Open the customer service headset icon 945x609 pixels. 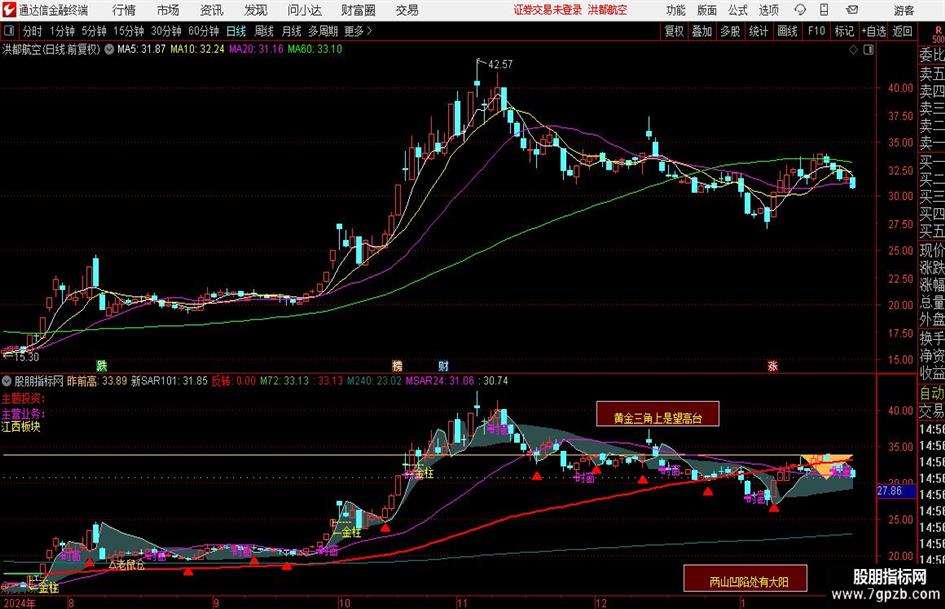click(800, 10)
